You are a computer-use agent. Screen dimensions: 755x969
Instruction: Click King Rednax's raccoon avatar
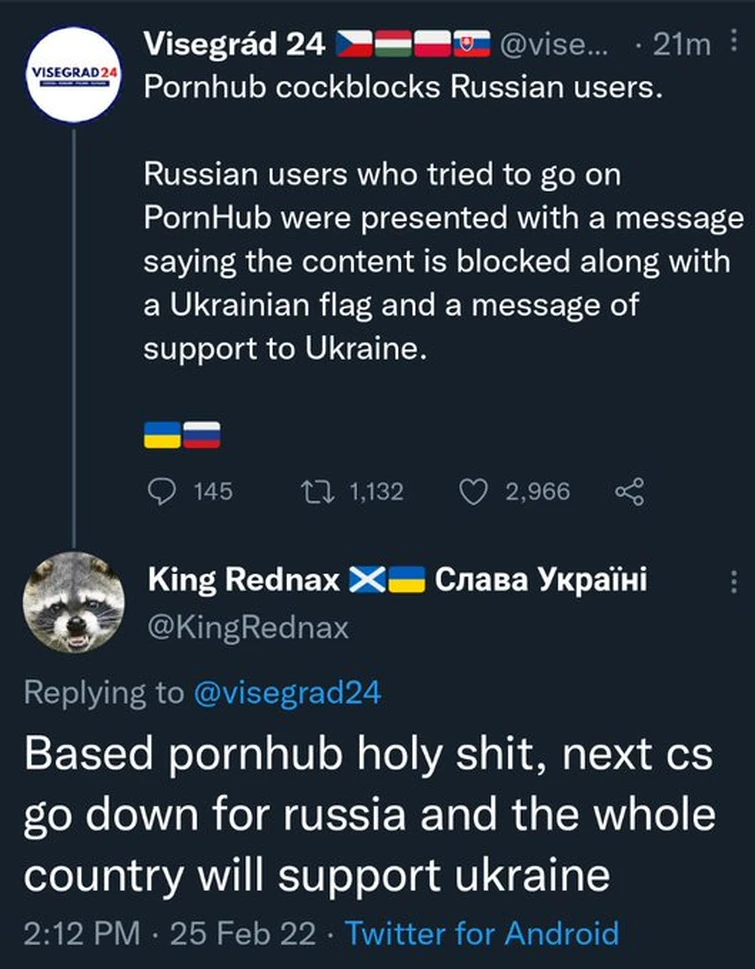click(75, 602)
